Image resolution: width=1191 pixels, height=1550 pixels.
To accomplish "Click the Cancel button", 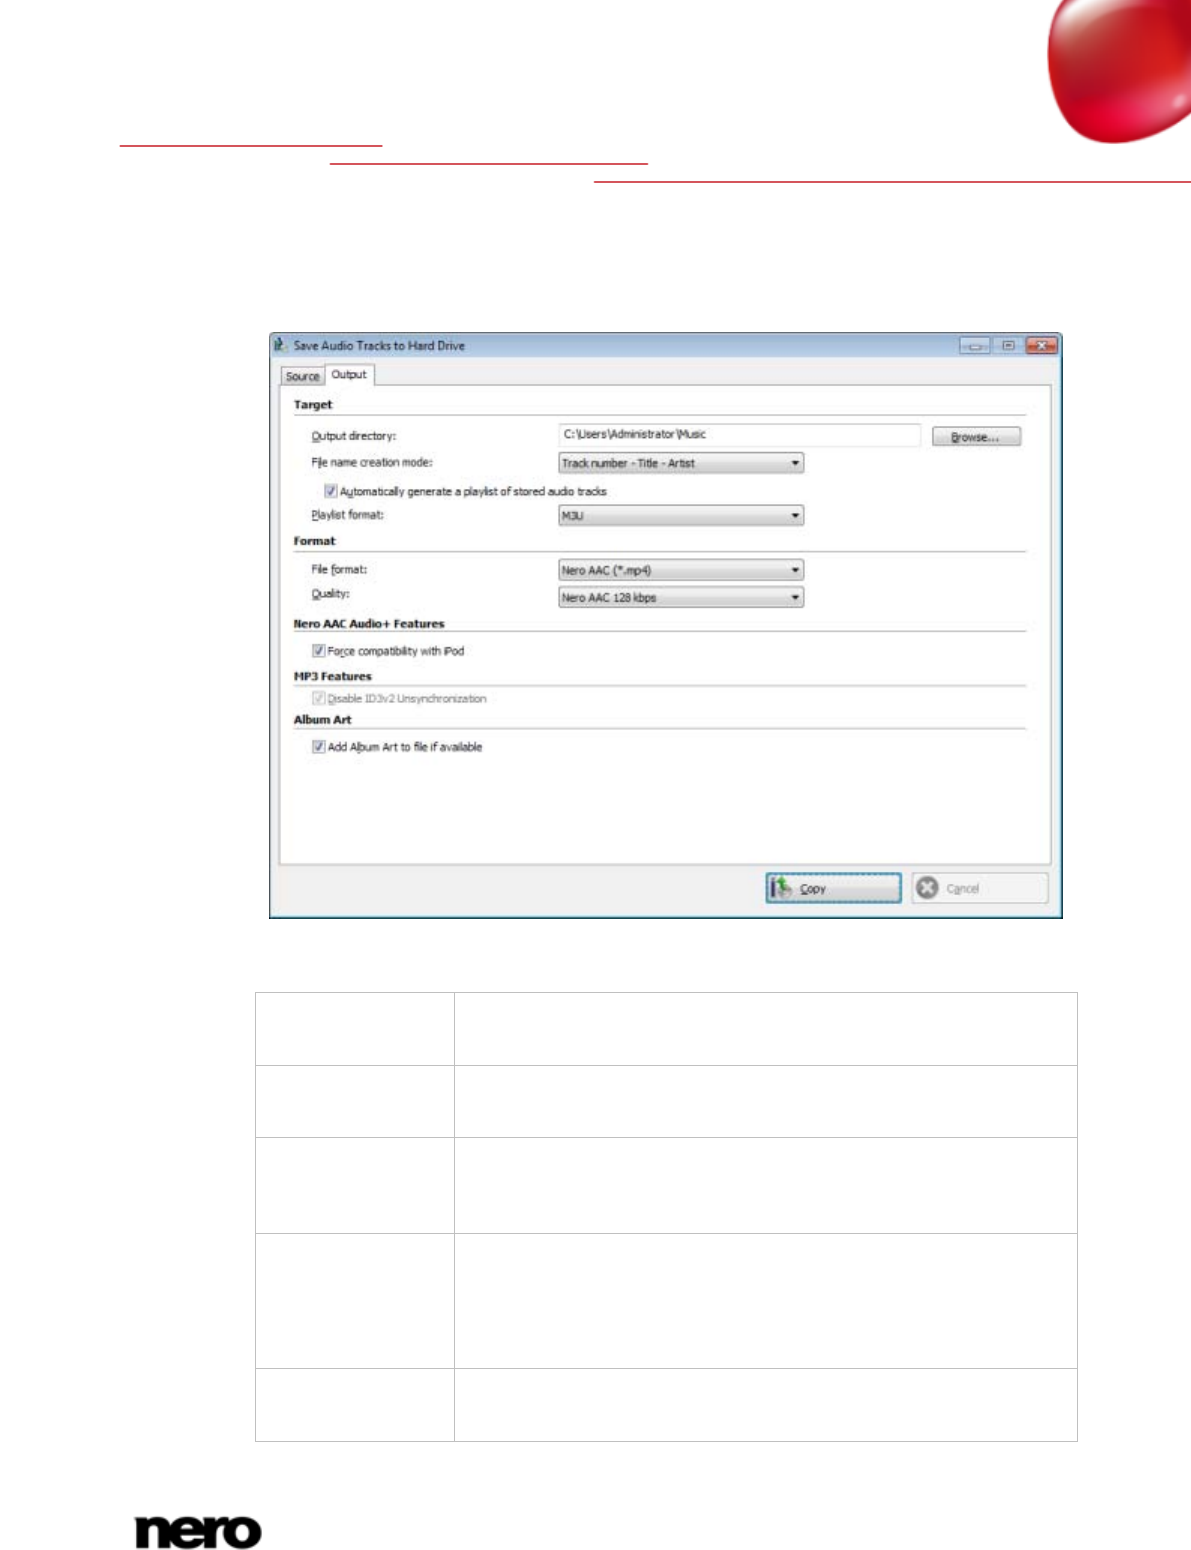I will click(x=979, y=888).
